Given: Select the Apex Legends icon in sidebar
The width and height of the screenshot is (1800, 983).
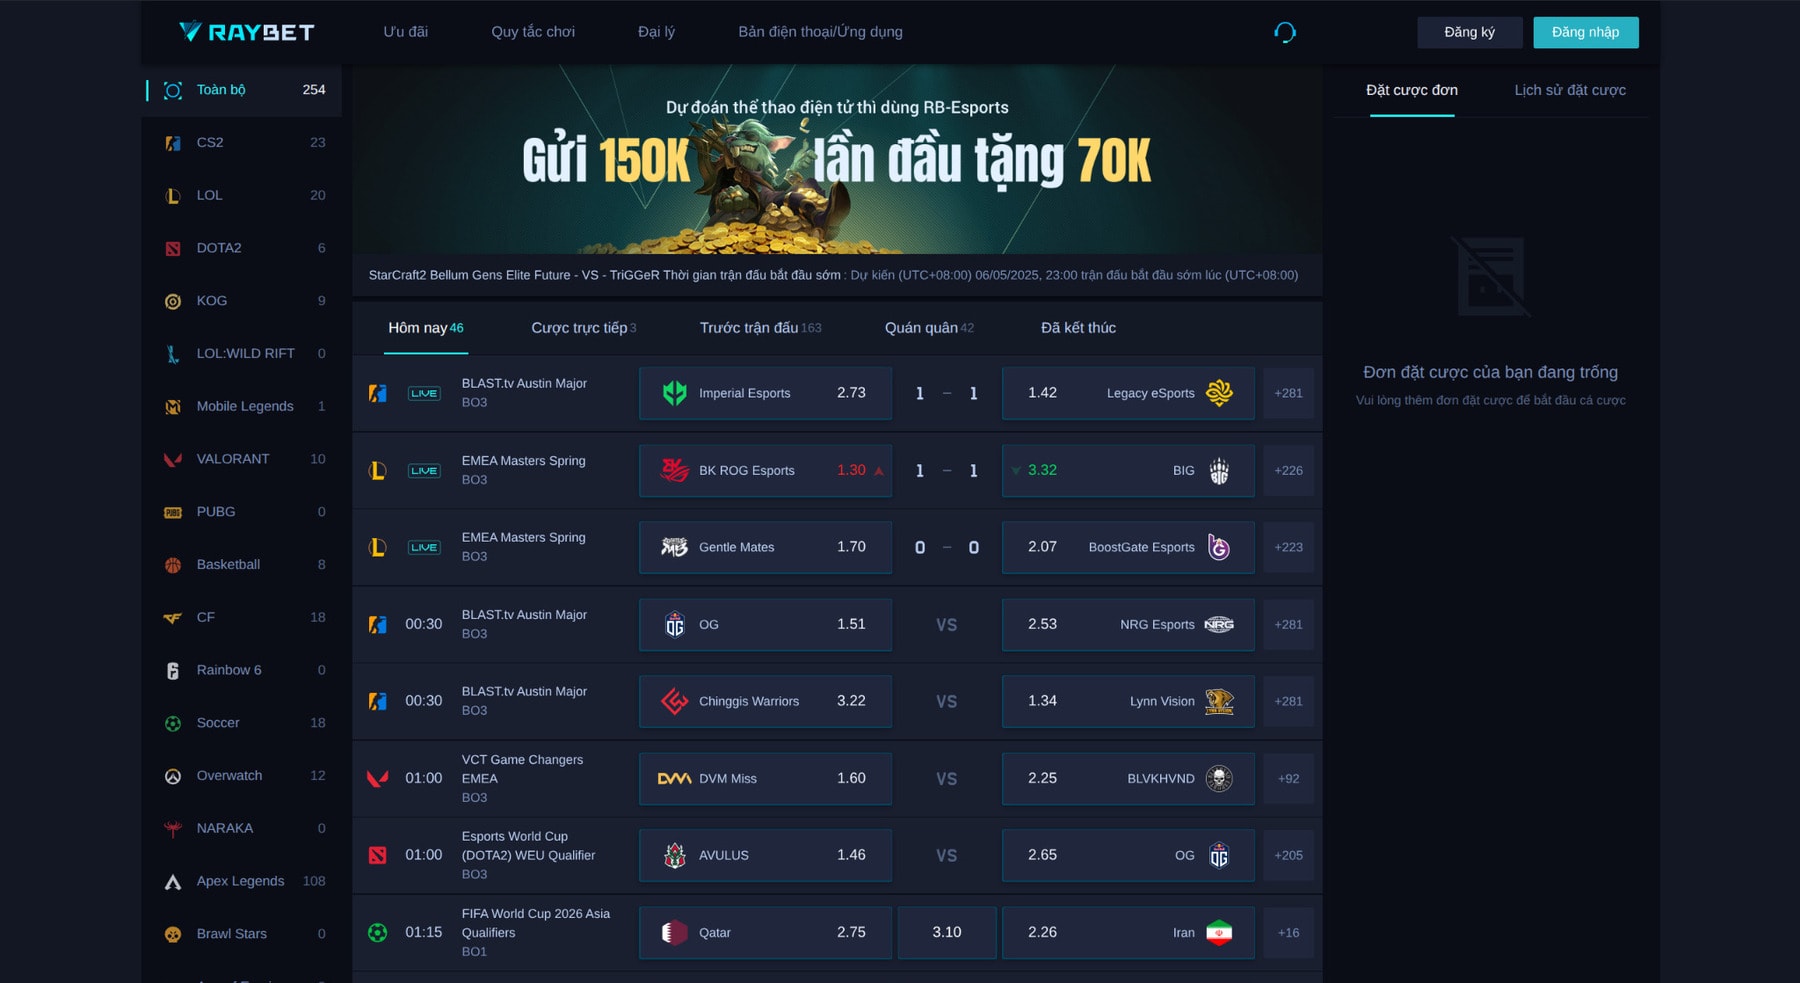Looking at the screenshot, I should 173,882.
